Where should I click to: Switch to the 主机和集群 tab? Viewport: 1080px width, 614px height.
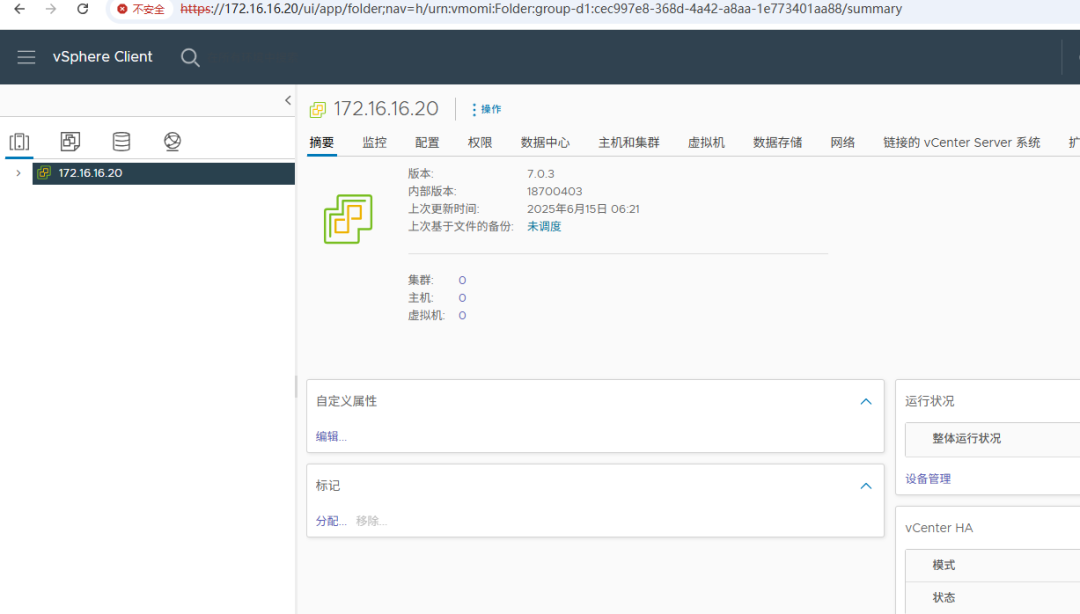(629, 143)
